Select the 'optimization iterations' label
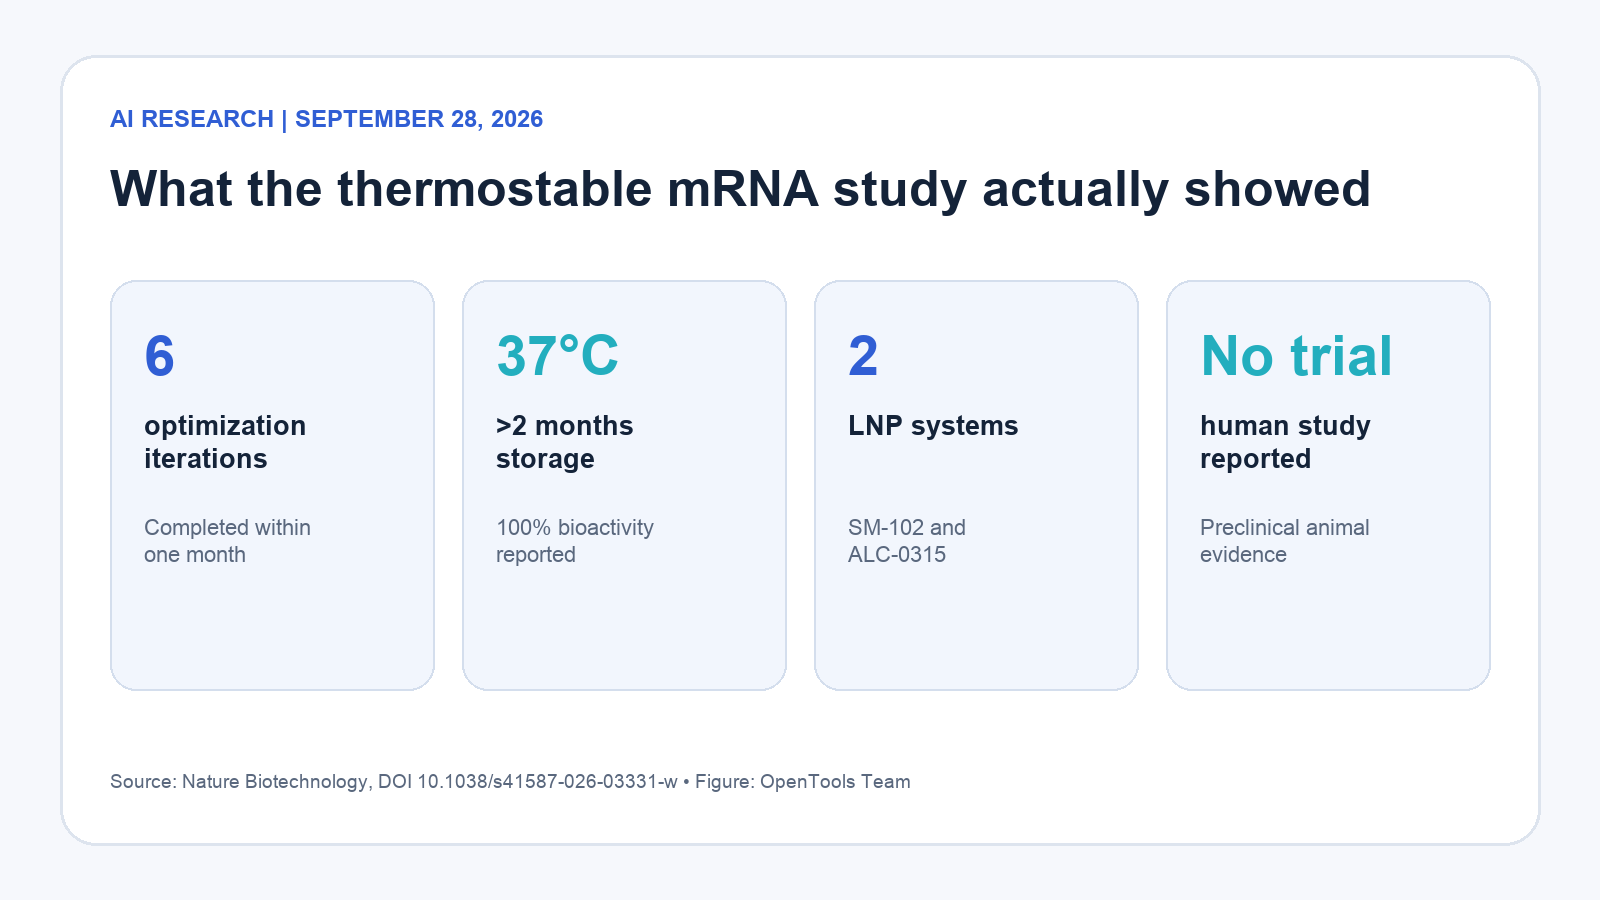 tap(225, 442)
